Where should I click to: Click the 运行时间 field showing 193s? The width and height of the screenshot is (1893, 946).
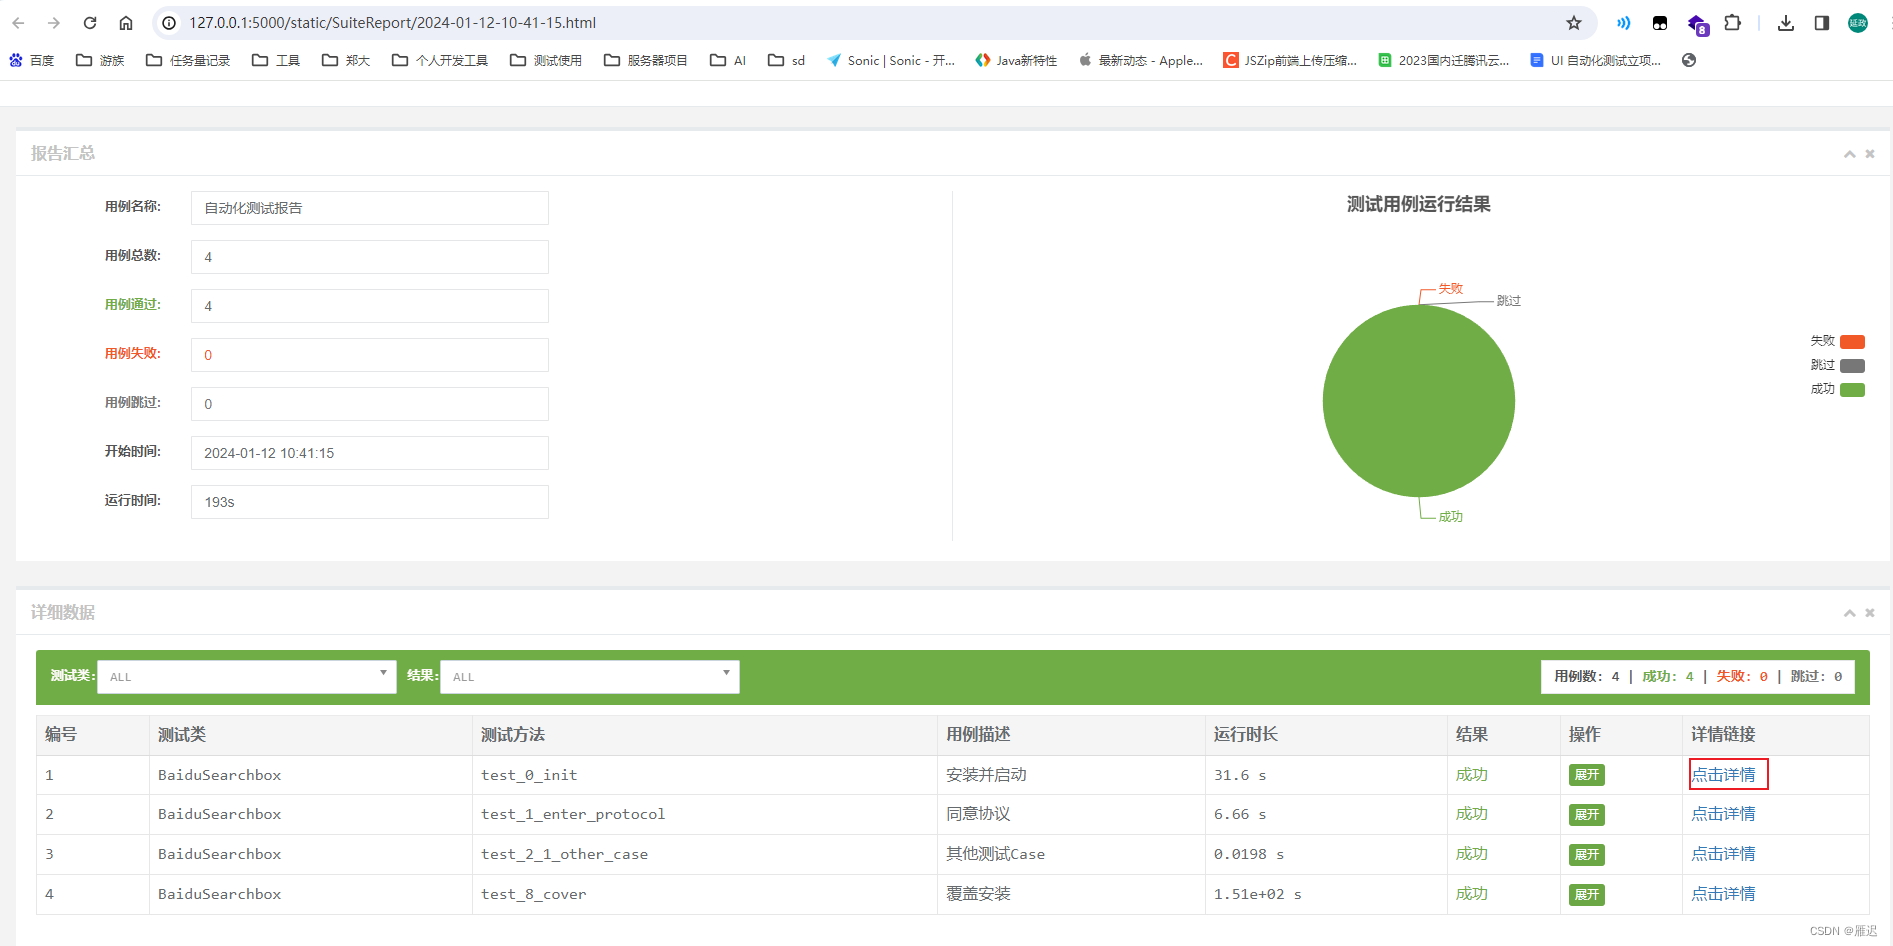(370, 502)
